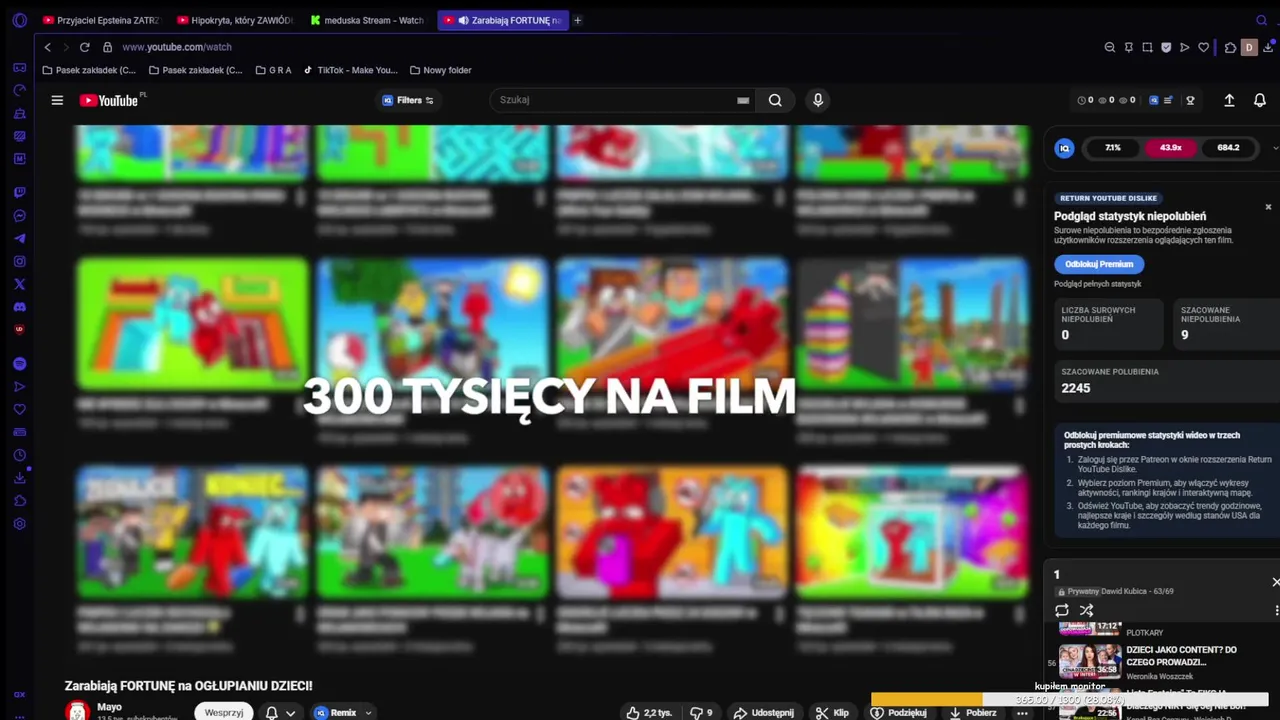Image resolution: width=1280 pixels, height=720 pixels.
Task: Switch to the Przyjaciel Epsteina tab
Action: click(x=101, y=20)
